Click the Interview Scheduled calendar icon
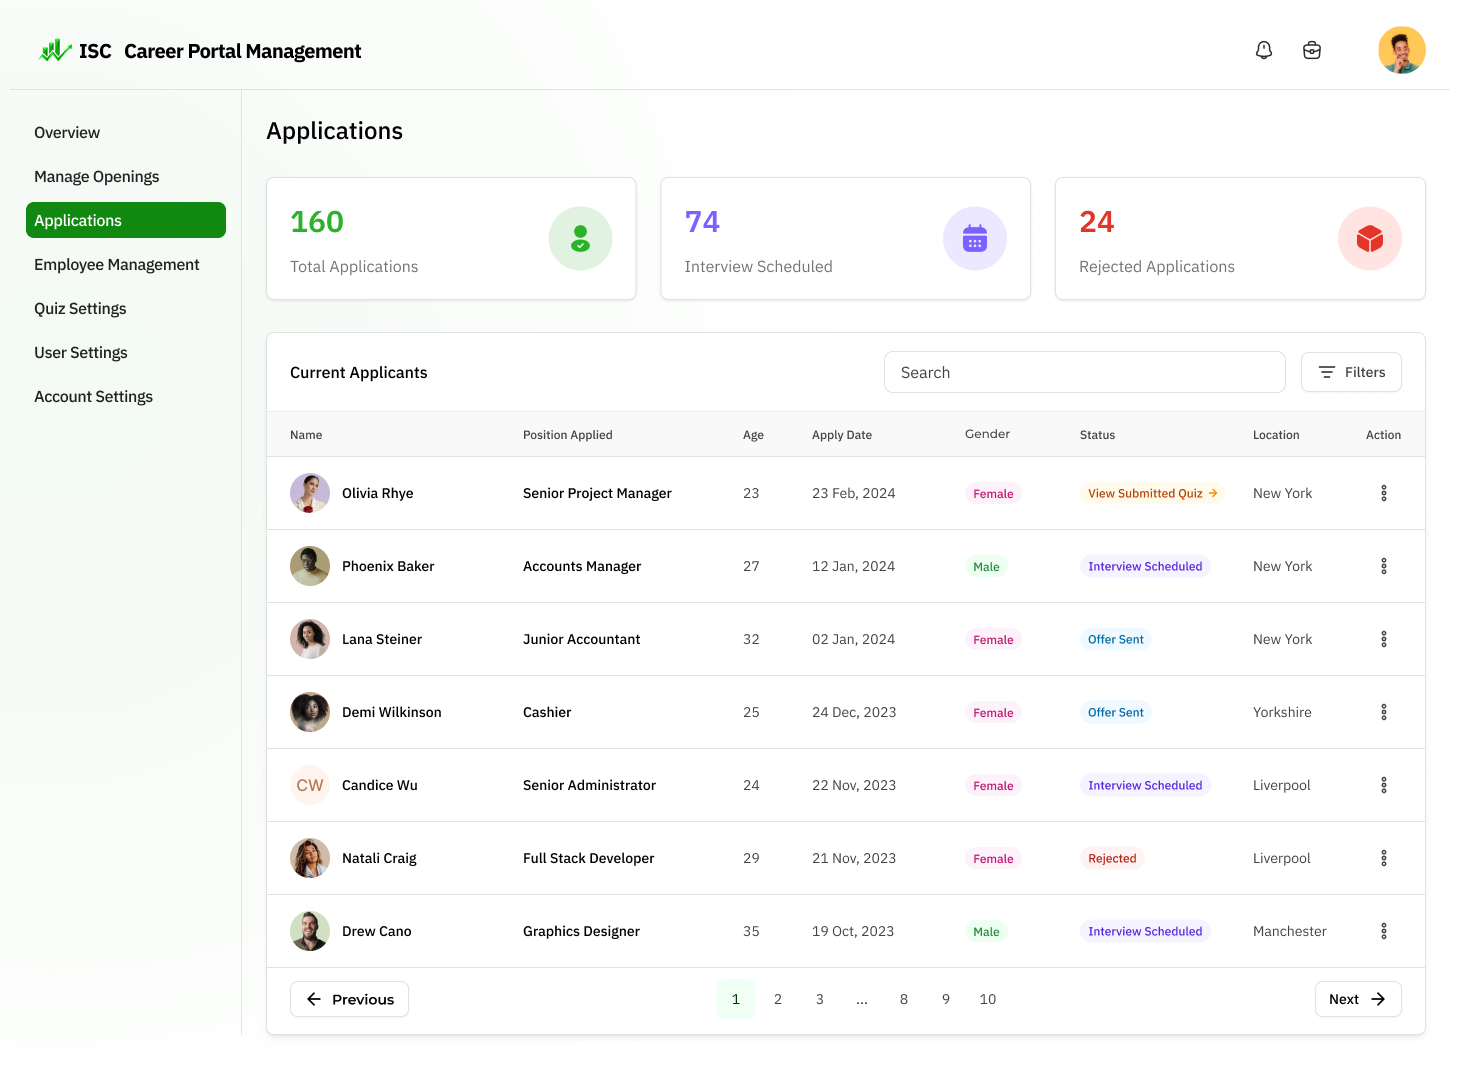Screen dimensions: 1460x1077 pos(974,239)
